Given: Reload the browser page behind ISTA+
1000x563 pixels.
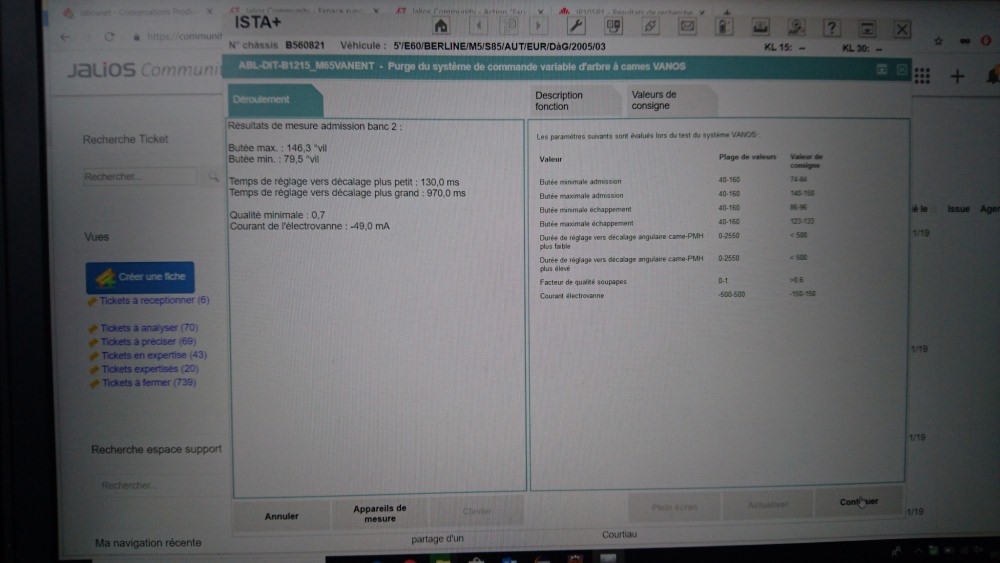Looking at the screenshot, I should coord(109,37).
